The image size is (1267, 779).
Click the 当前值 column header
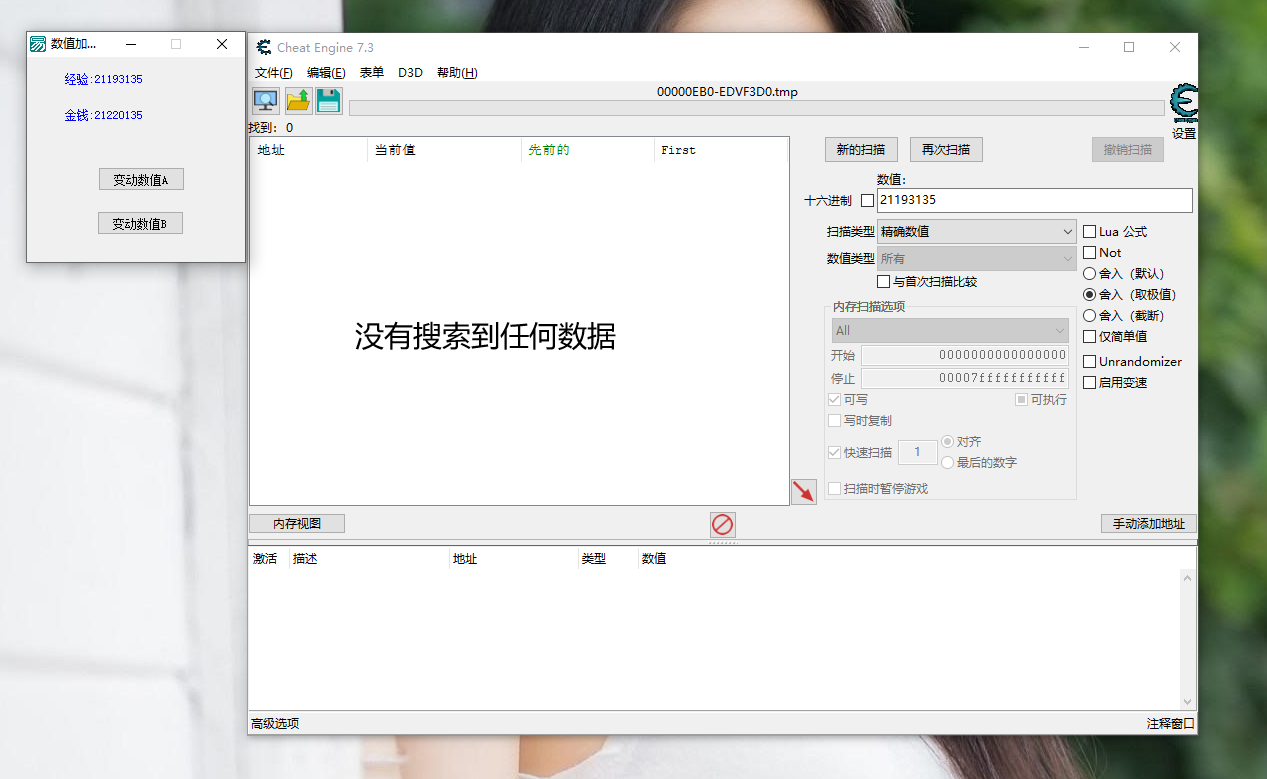coord(445,150)
